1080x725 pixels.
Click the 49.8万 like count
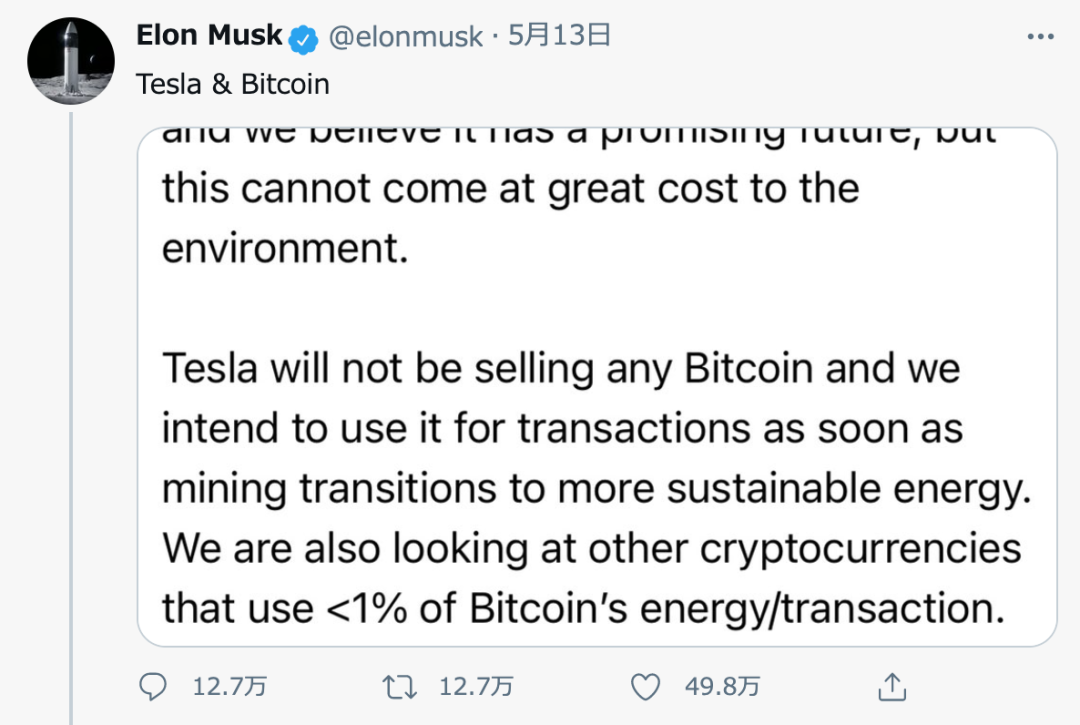click(x=723, y=686)
